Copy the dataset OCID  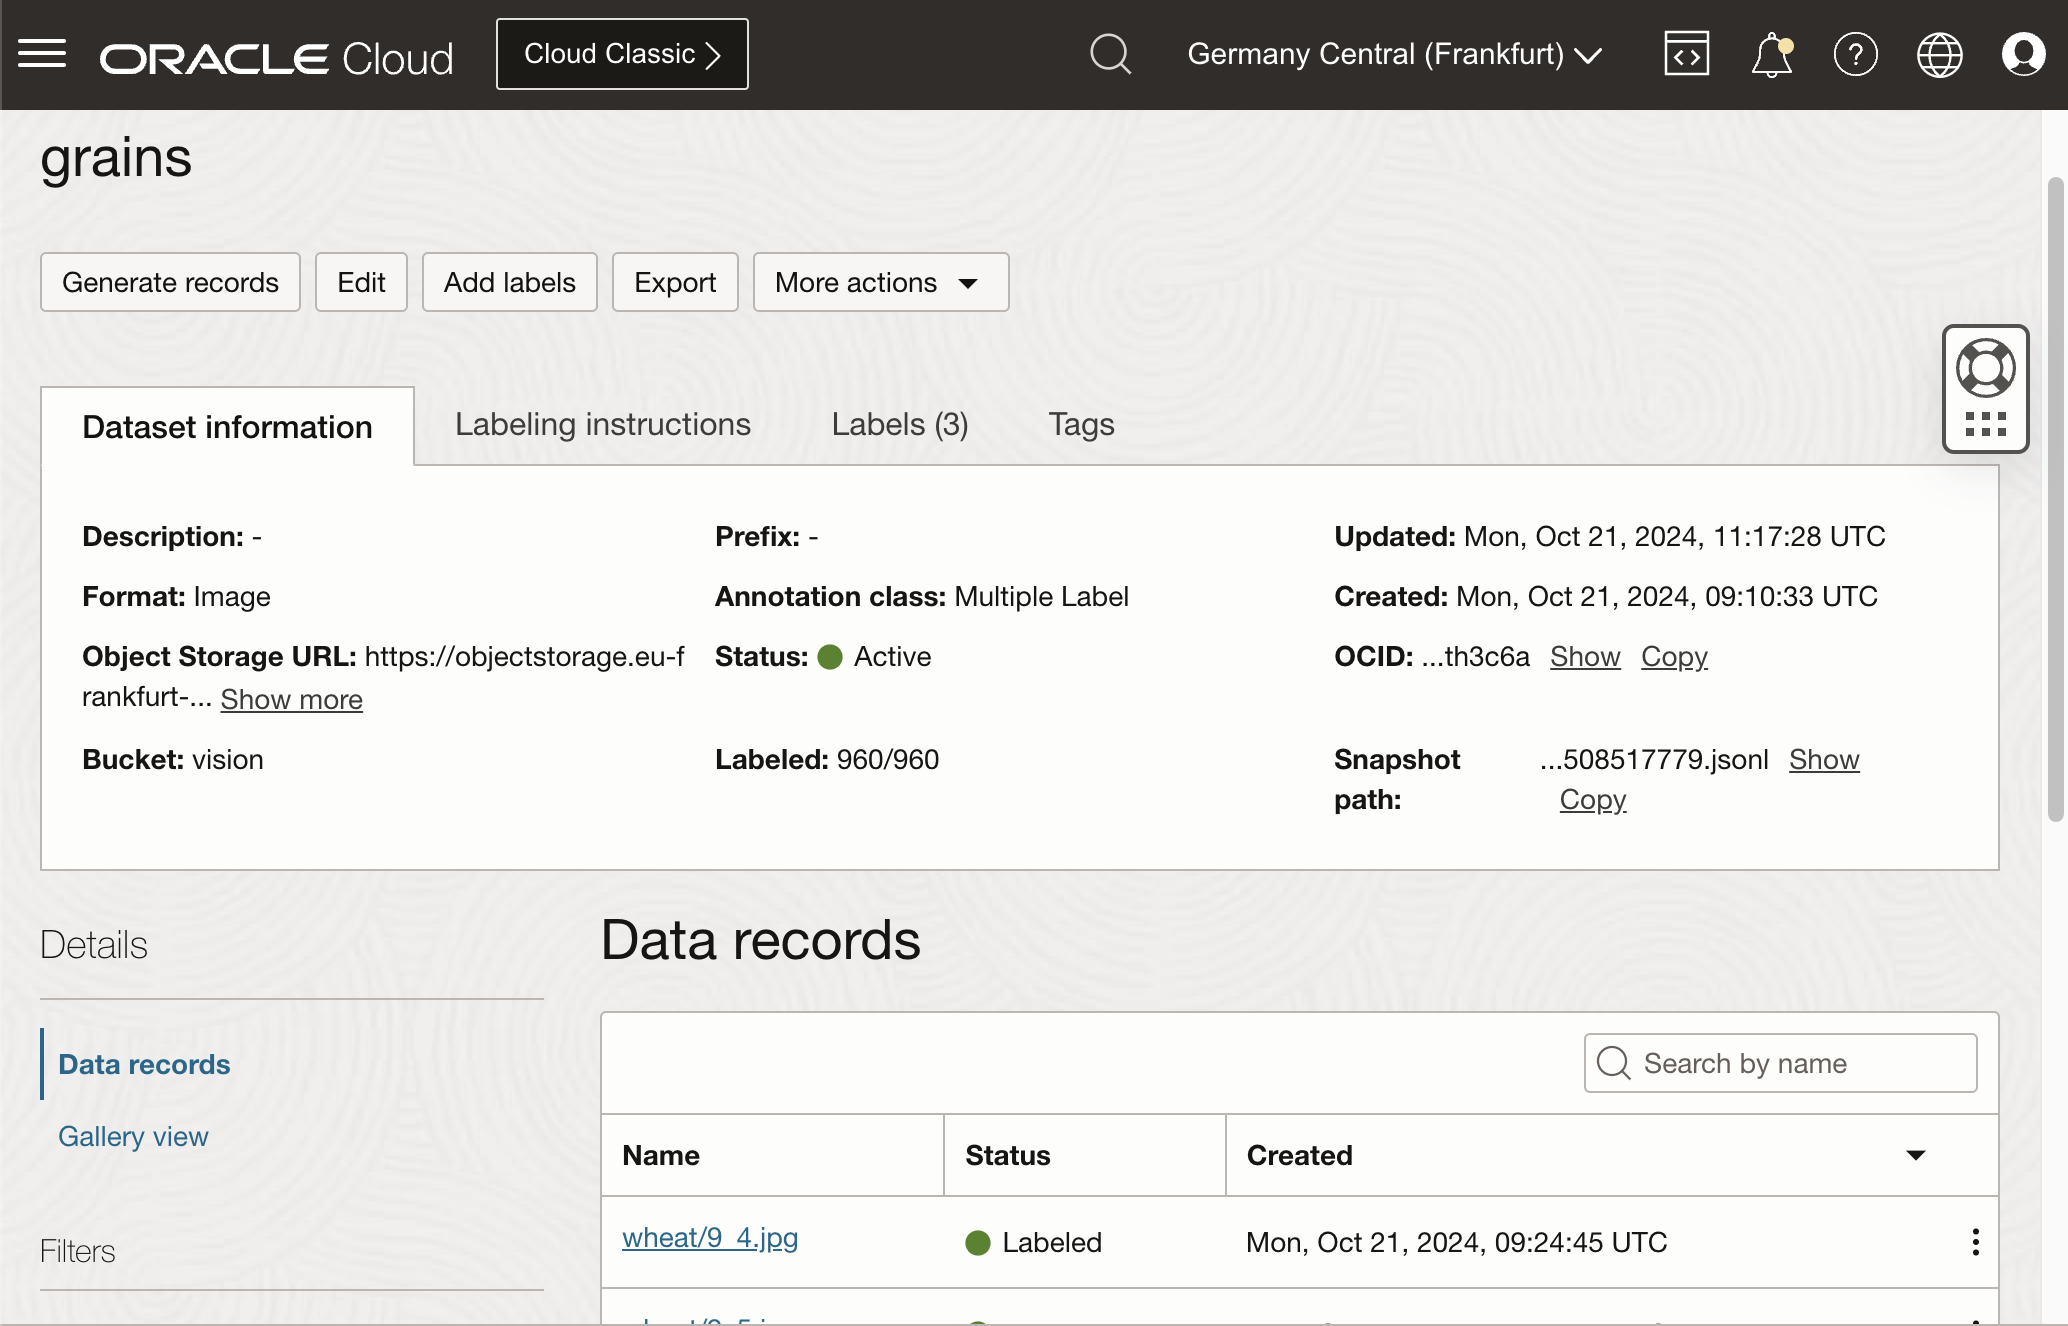tap(1674, 657)
